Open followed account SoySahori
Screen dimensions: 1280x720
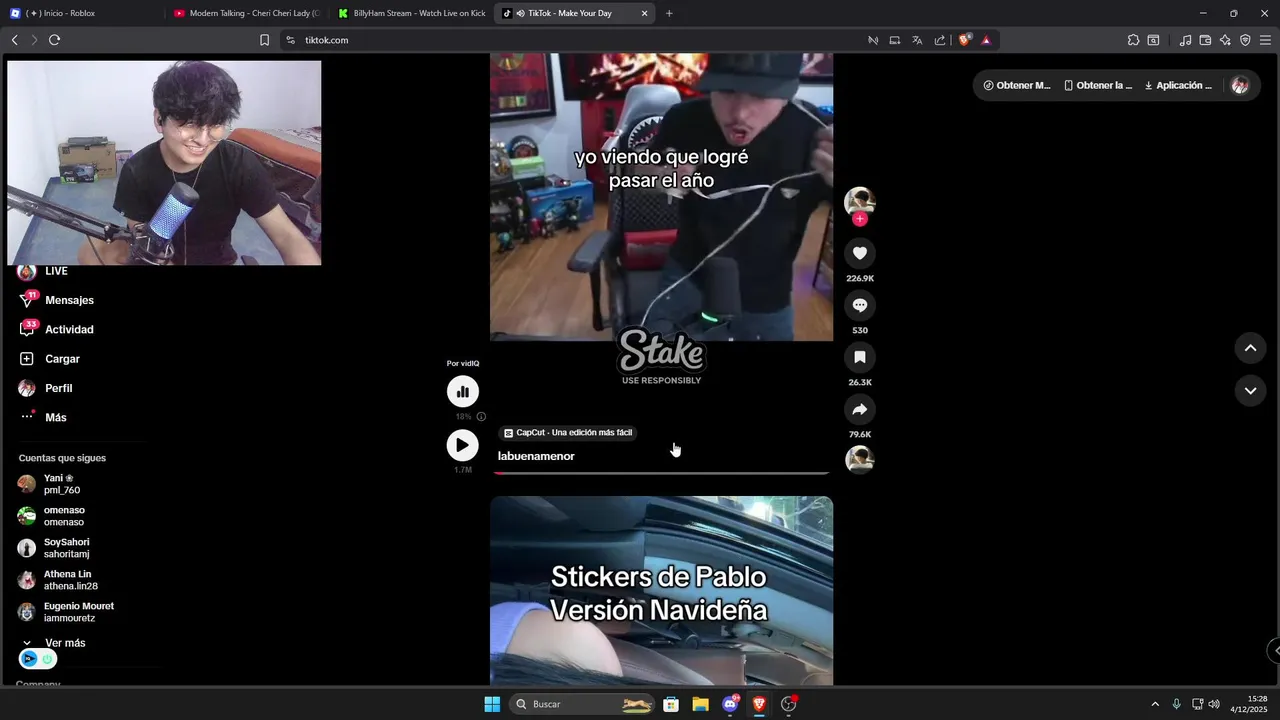tap(55, 548)
